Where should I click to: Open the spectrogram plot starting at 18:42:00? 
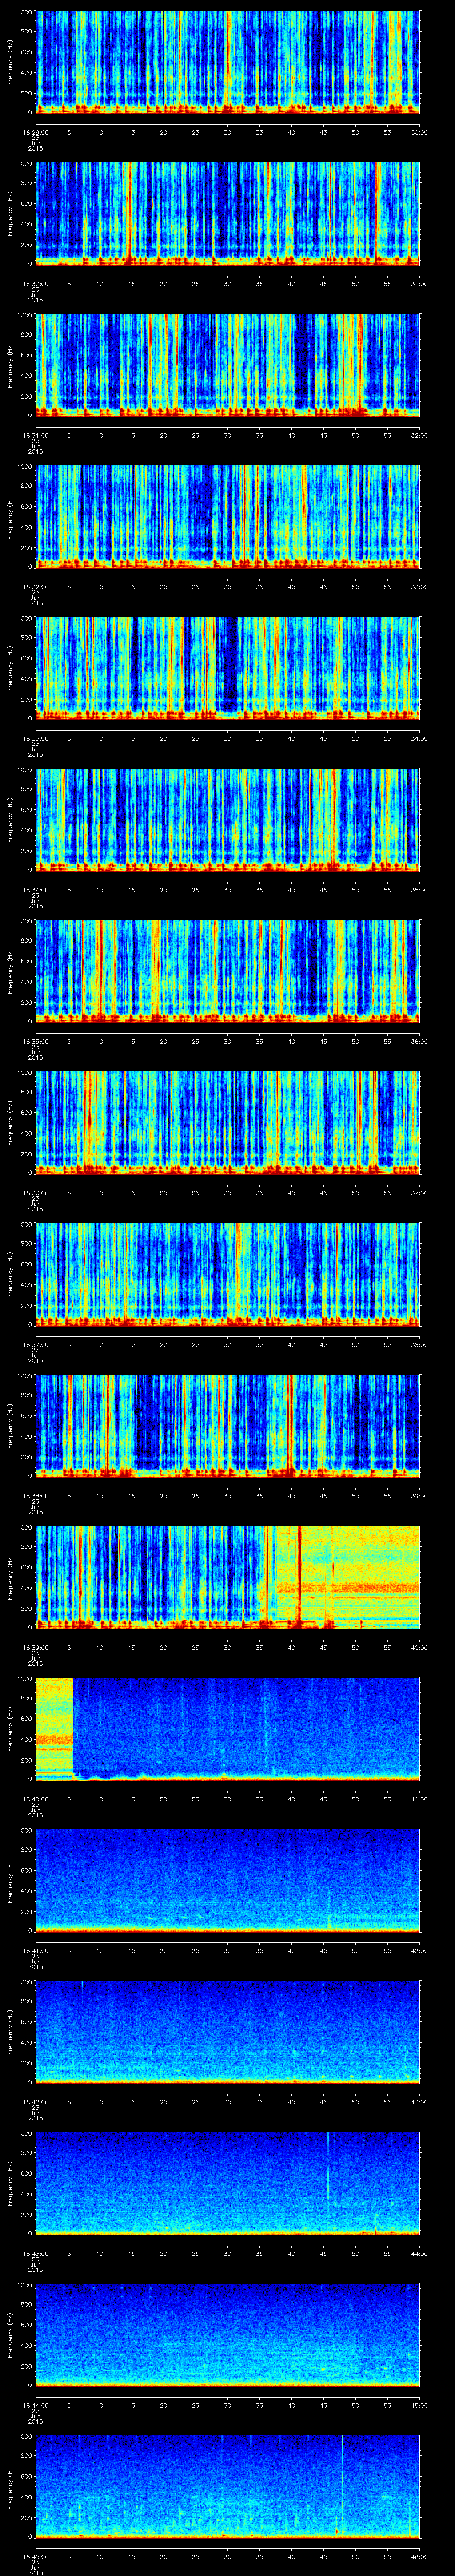(x=227, y=2032)
